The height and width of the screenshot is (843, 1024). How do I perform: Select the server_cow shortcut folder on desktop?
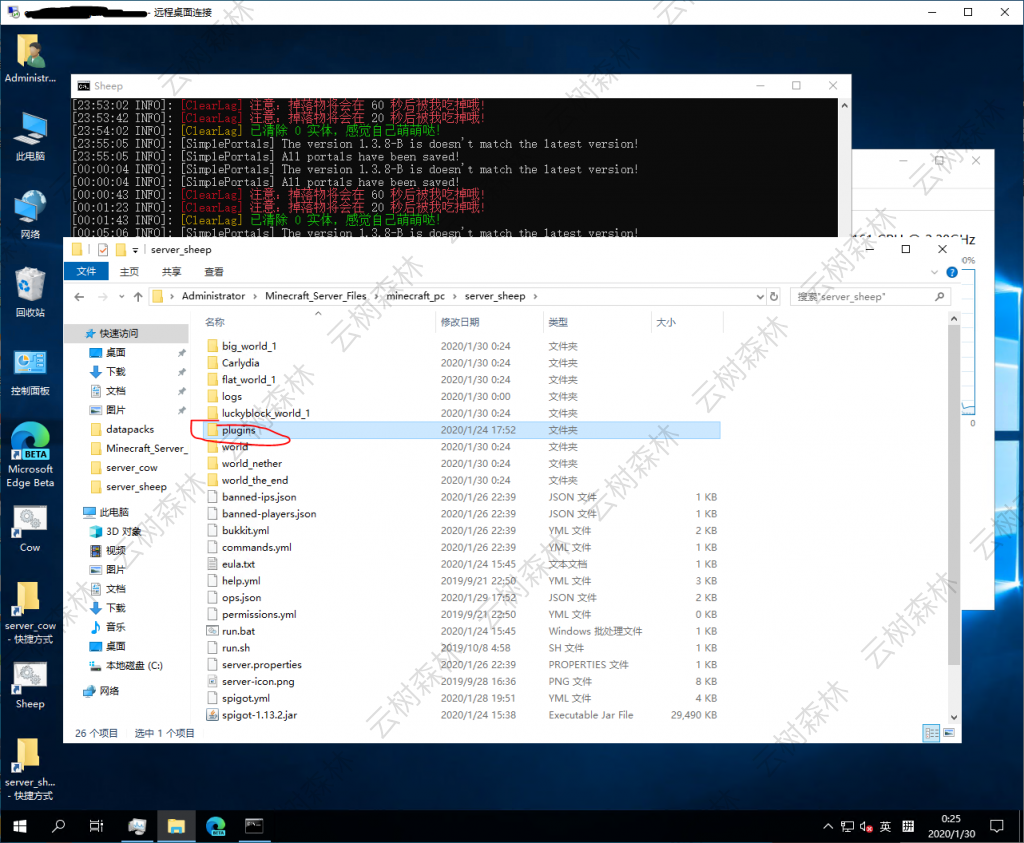30,614
